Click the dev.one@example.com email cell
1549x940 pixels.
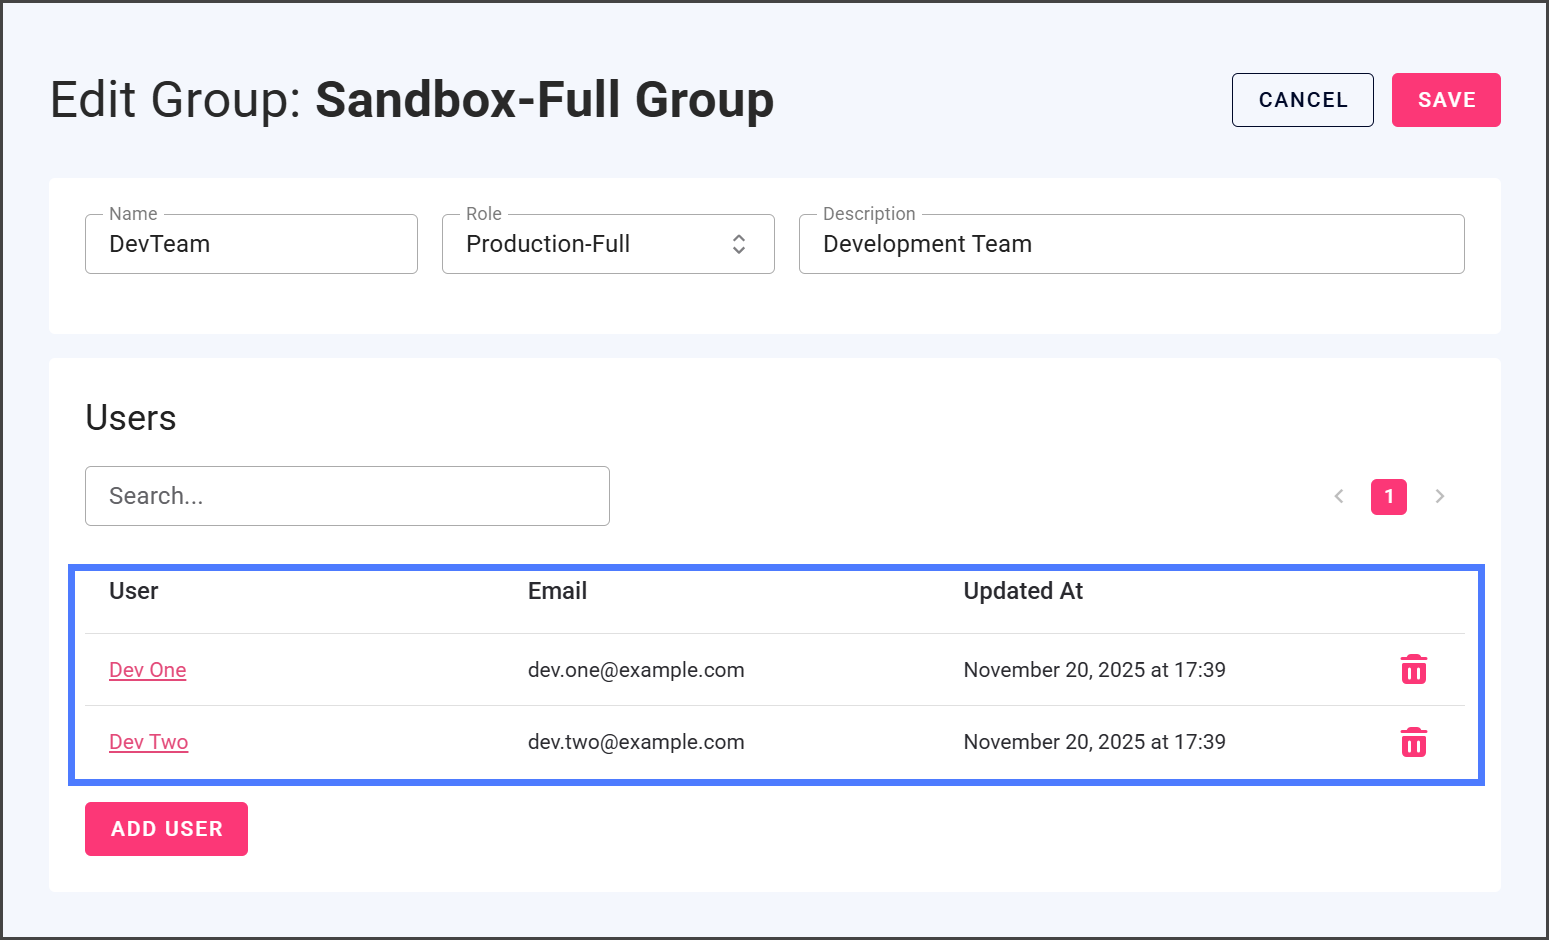(x=636, y=670)
